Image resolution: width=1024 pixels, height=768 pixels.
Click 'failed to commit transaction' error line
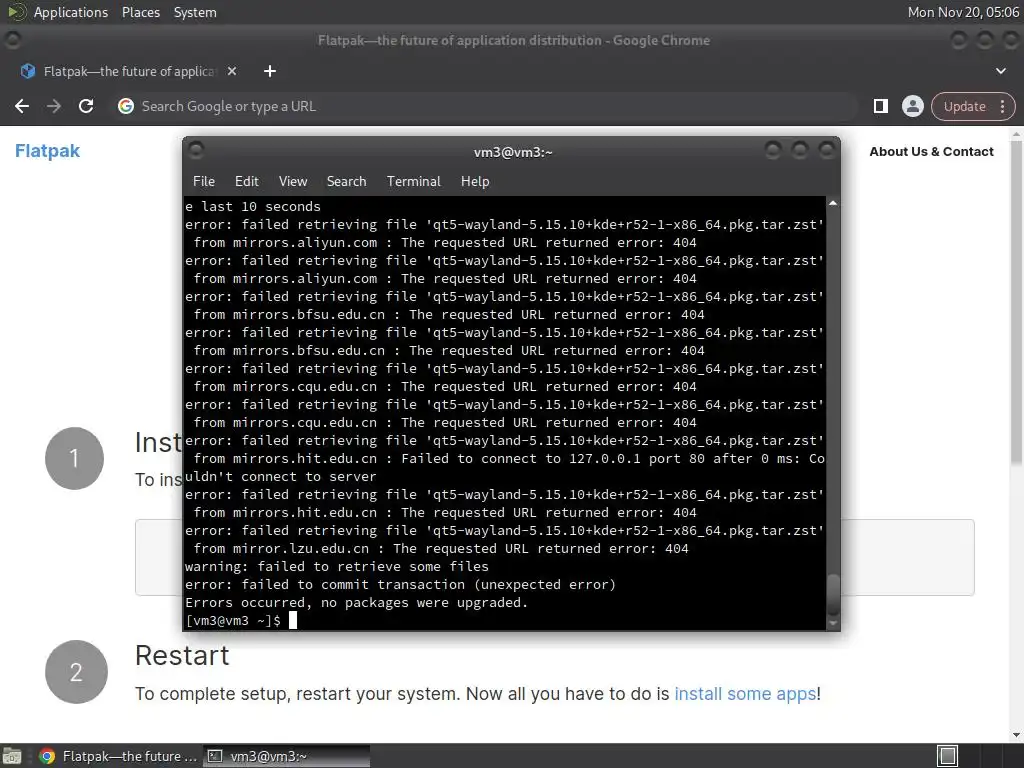(400, 584)
